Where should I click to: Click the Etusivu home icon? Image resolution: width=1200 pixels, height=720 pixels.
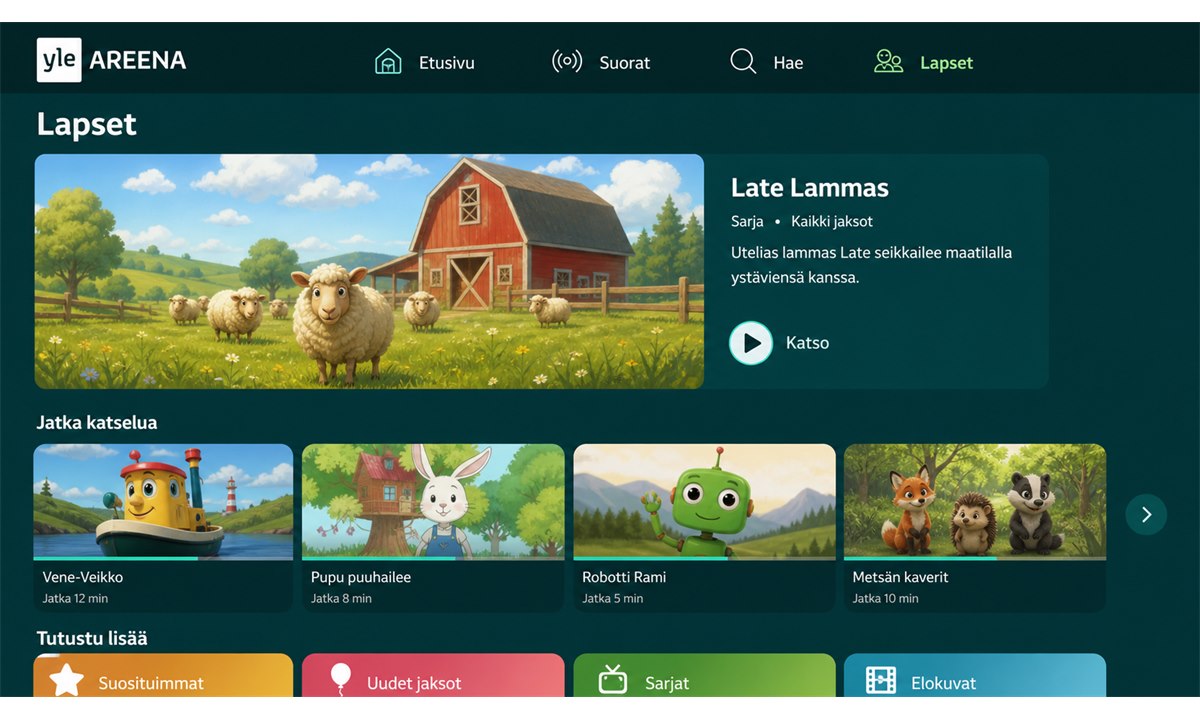point(387,62)
